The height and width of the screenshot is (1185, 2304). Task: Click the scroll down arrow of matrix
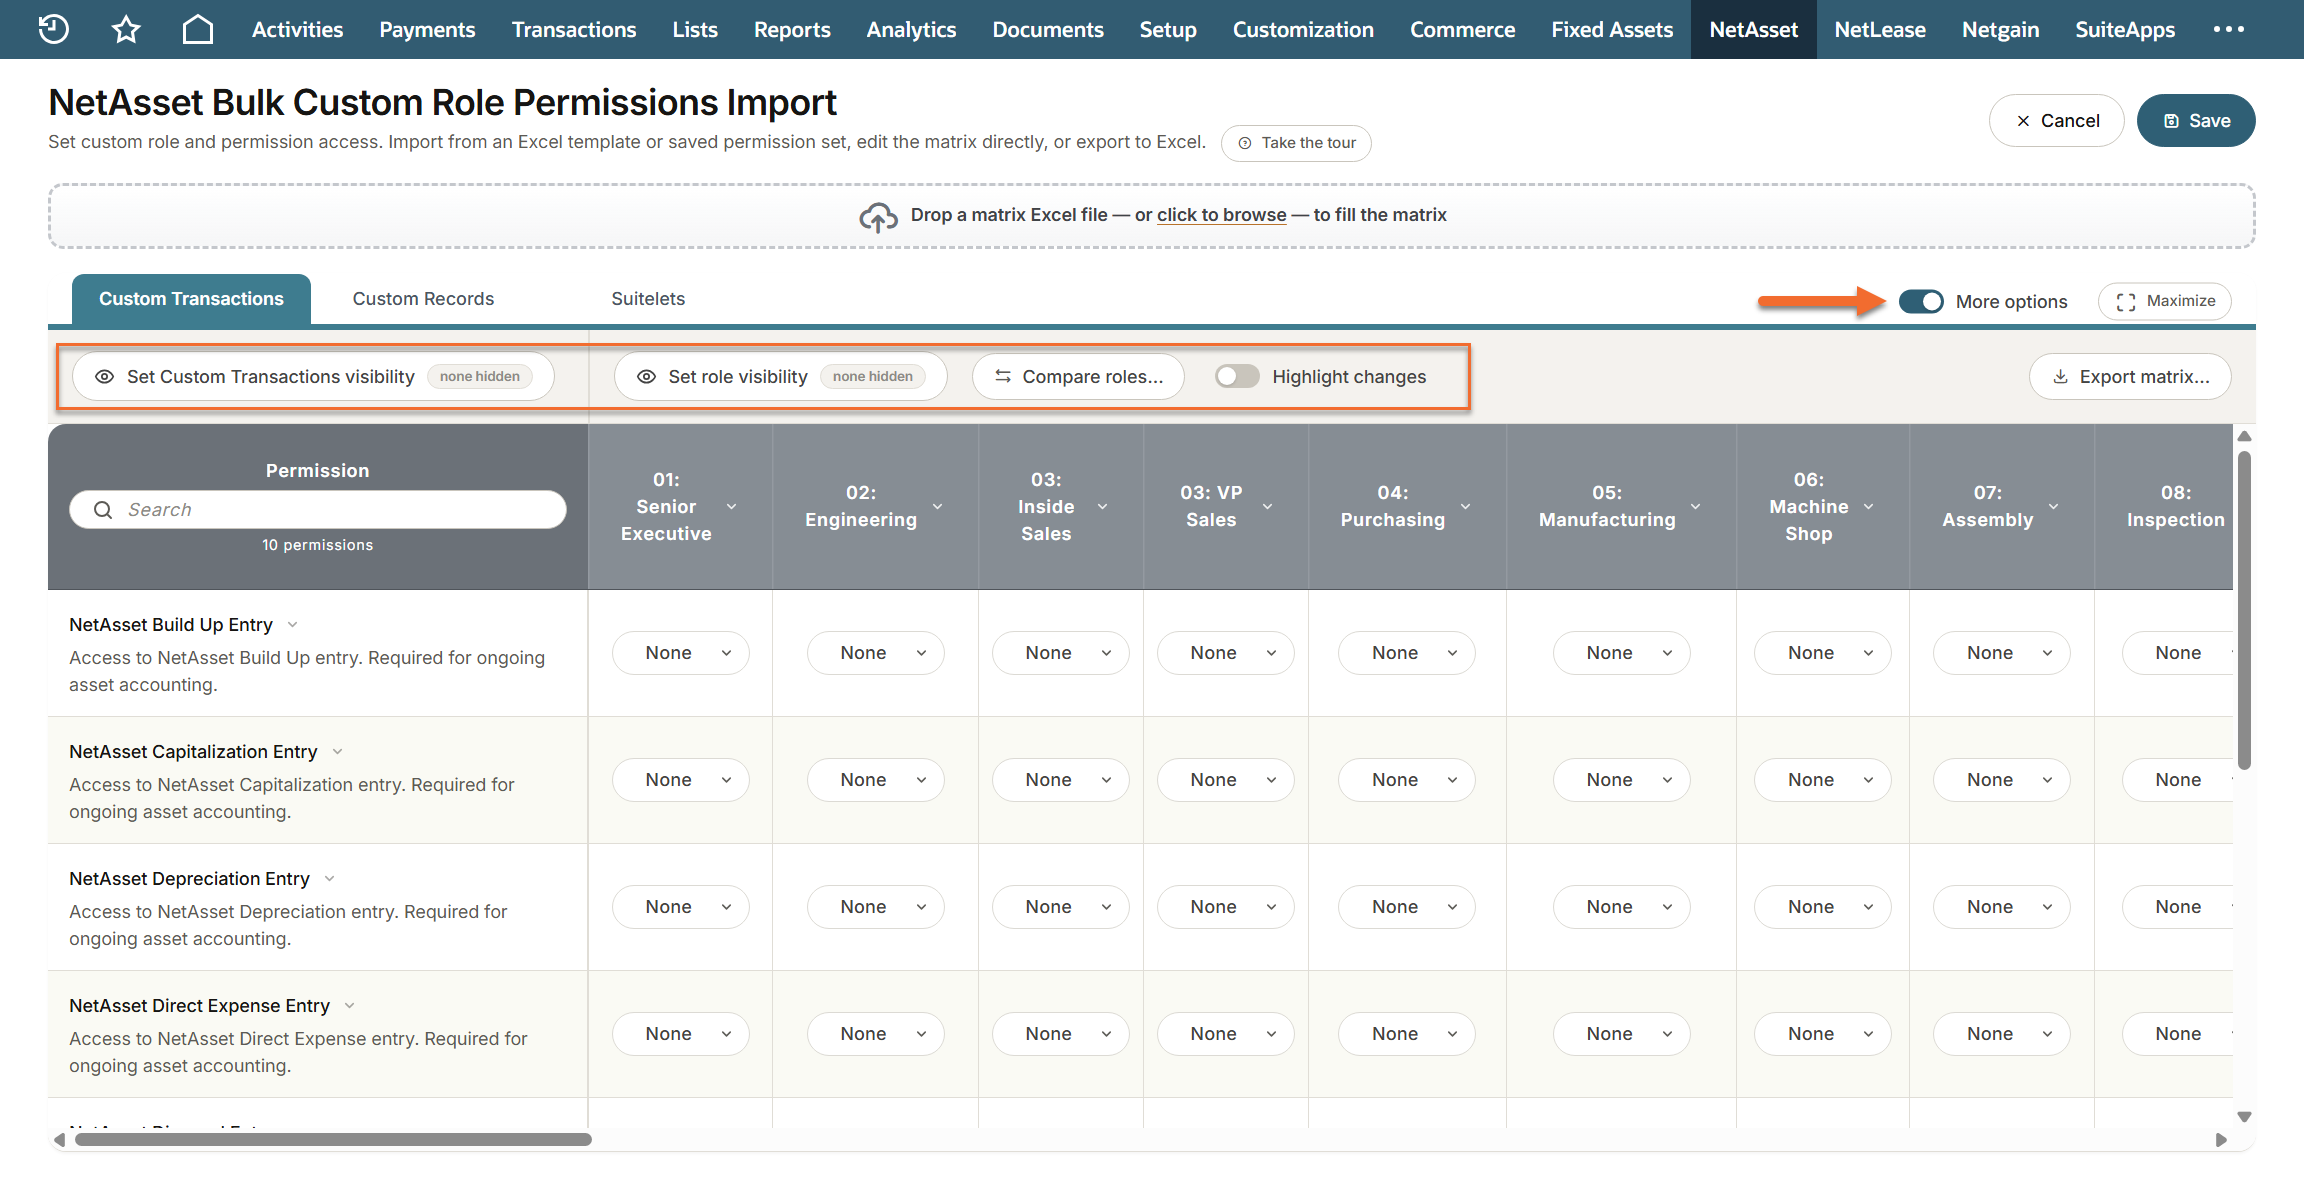(x=2244, y=1117)
